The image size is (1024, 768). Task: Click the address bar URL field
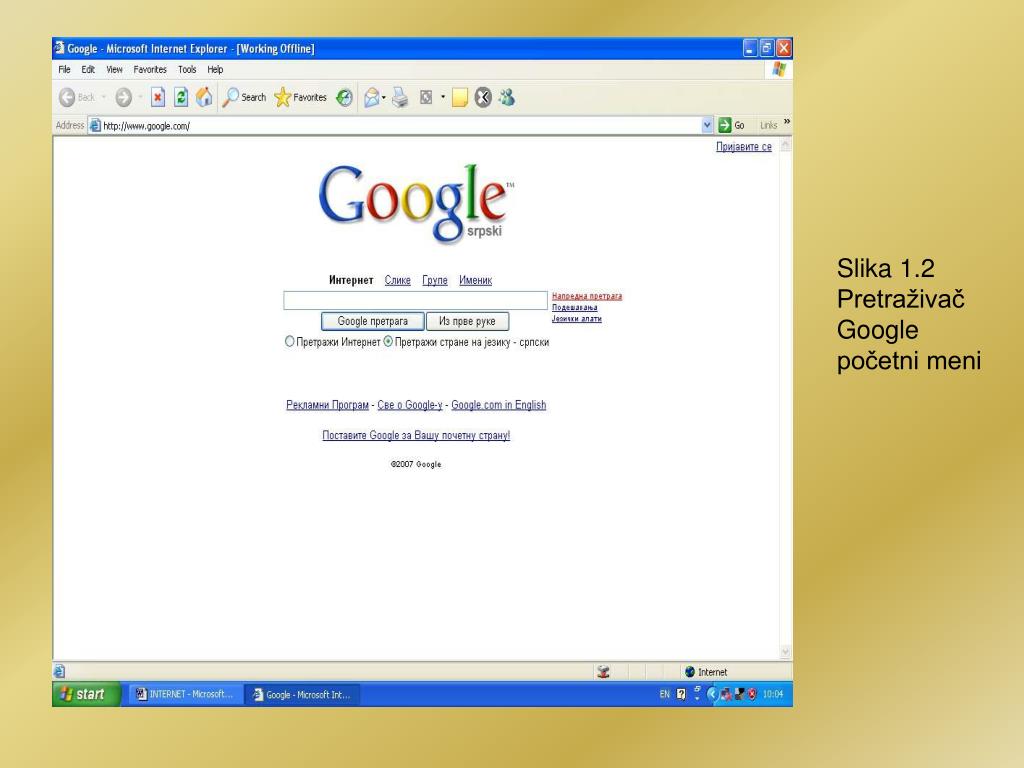click(401, 125)
